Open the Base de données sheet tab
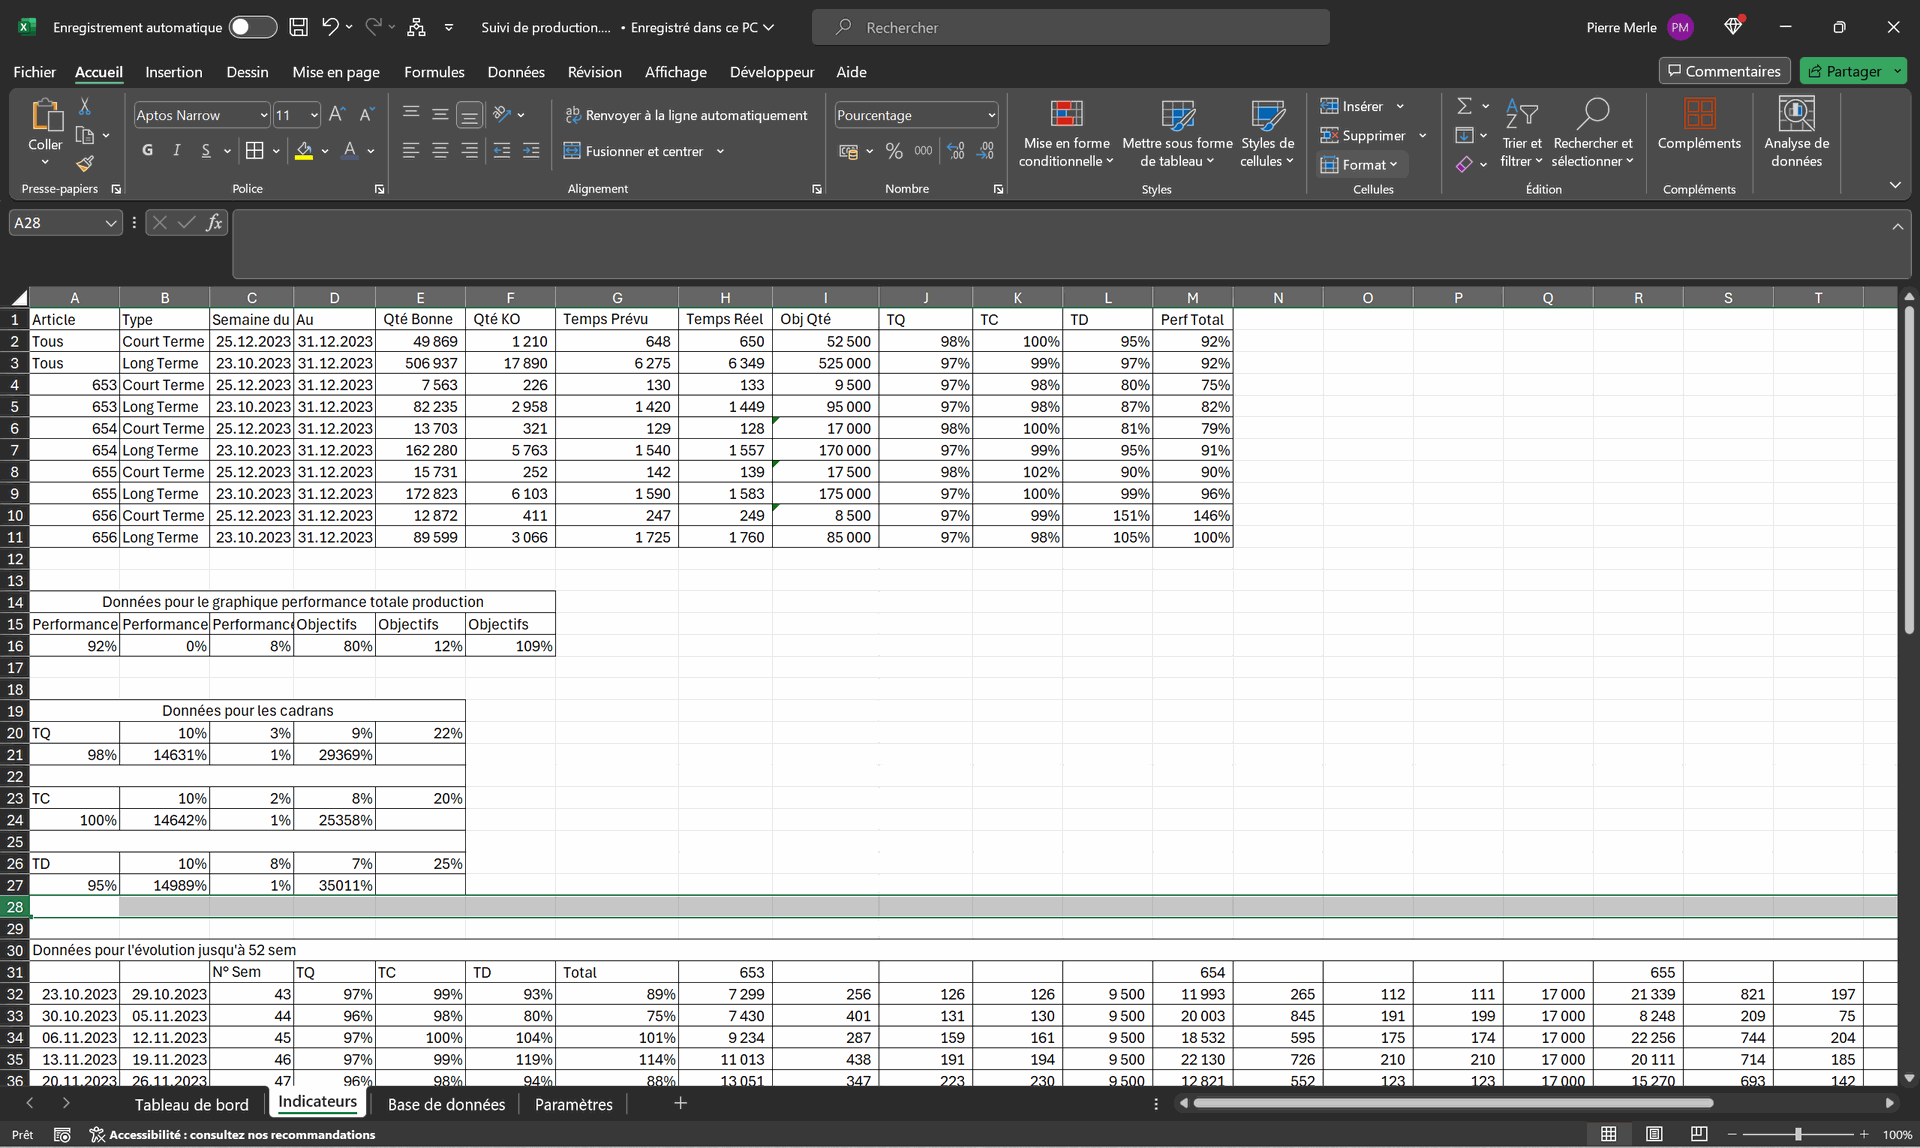 (x=446, y=1104)
